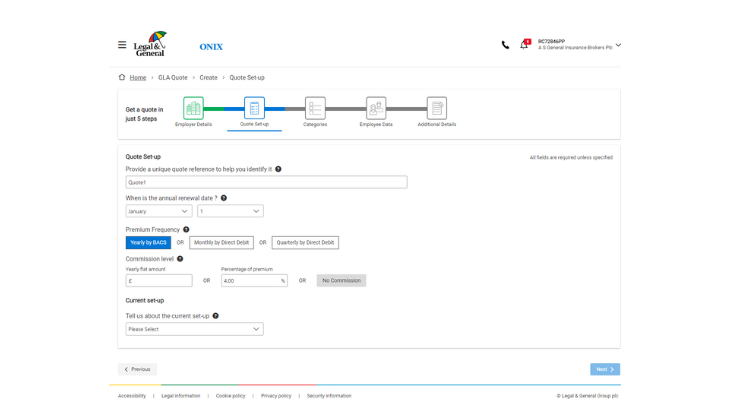730x410 pixels.
Task: Click the Home breadcrumb link
Action: pos(137,78)
